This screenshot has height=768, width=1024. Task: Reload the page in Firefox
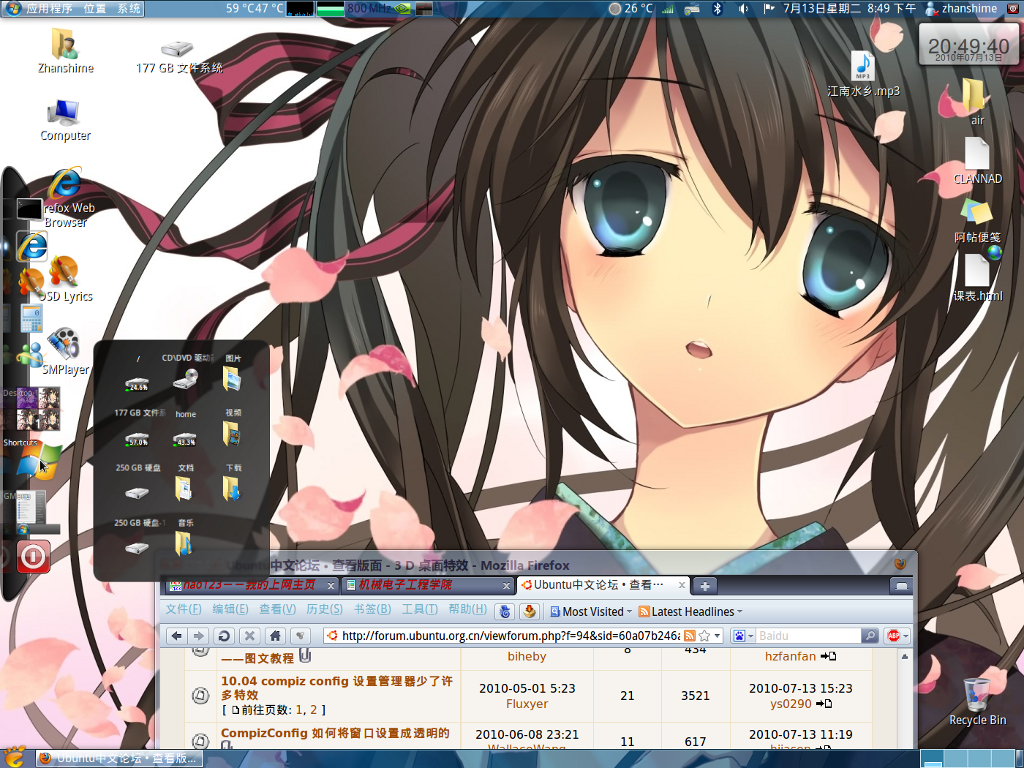(223, 635)
